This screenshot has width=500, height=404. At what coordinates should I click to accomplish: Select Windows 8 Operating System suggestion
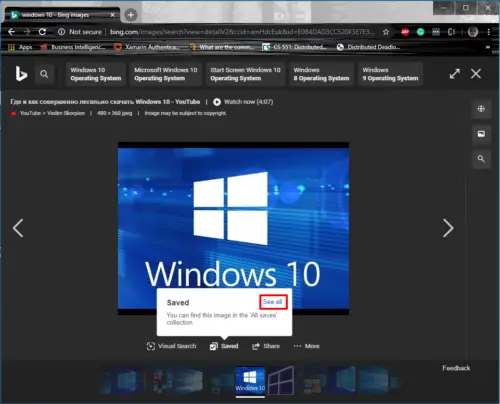[x=321, y=74]
